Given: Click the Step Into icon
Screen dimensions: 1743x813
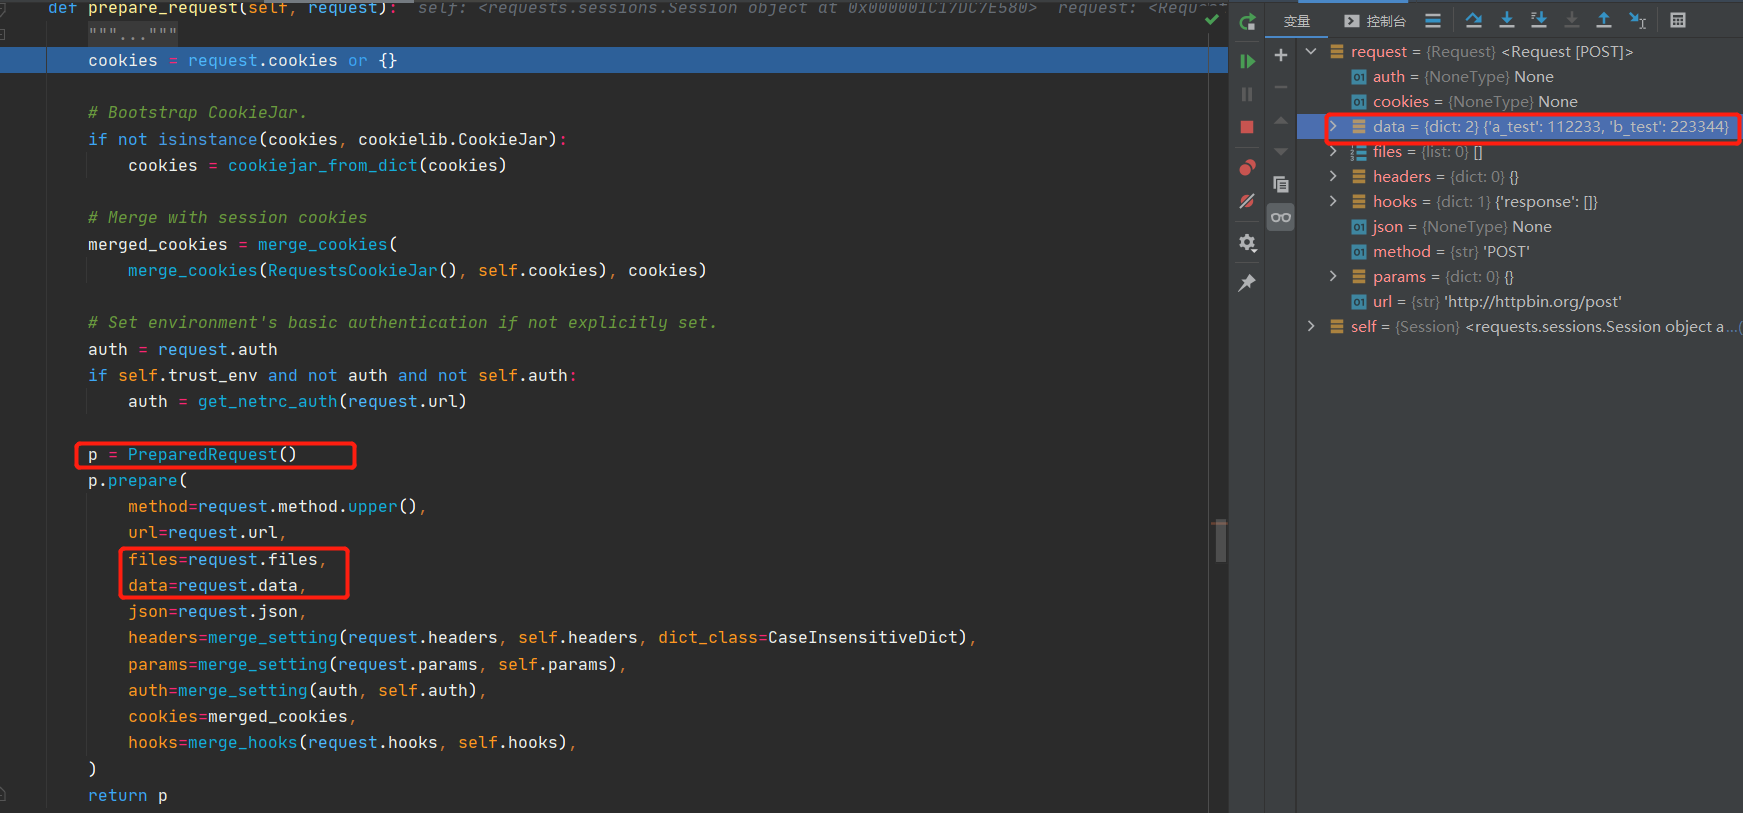Looking at the screenshot, I should click(x=1506, y=20).
